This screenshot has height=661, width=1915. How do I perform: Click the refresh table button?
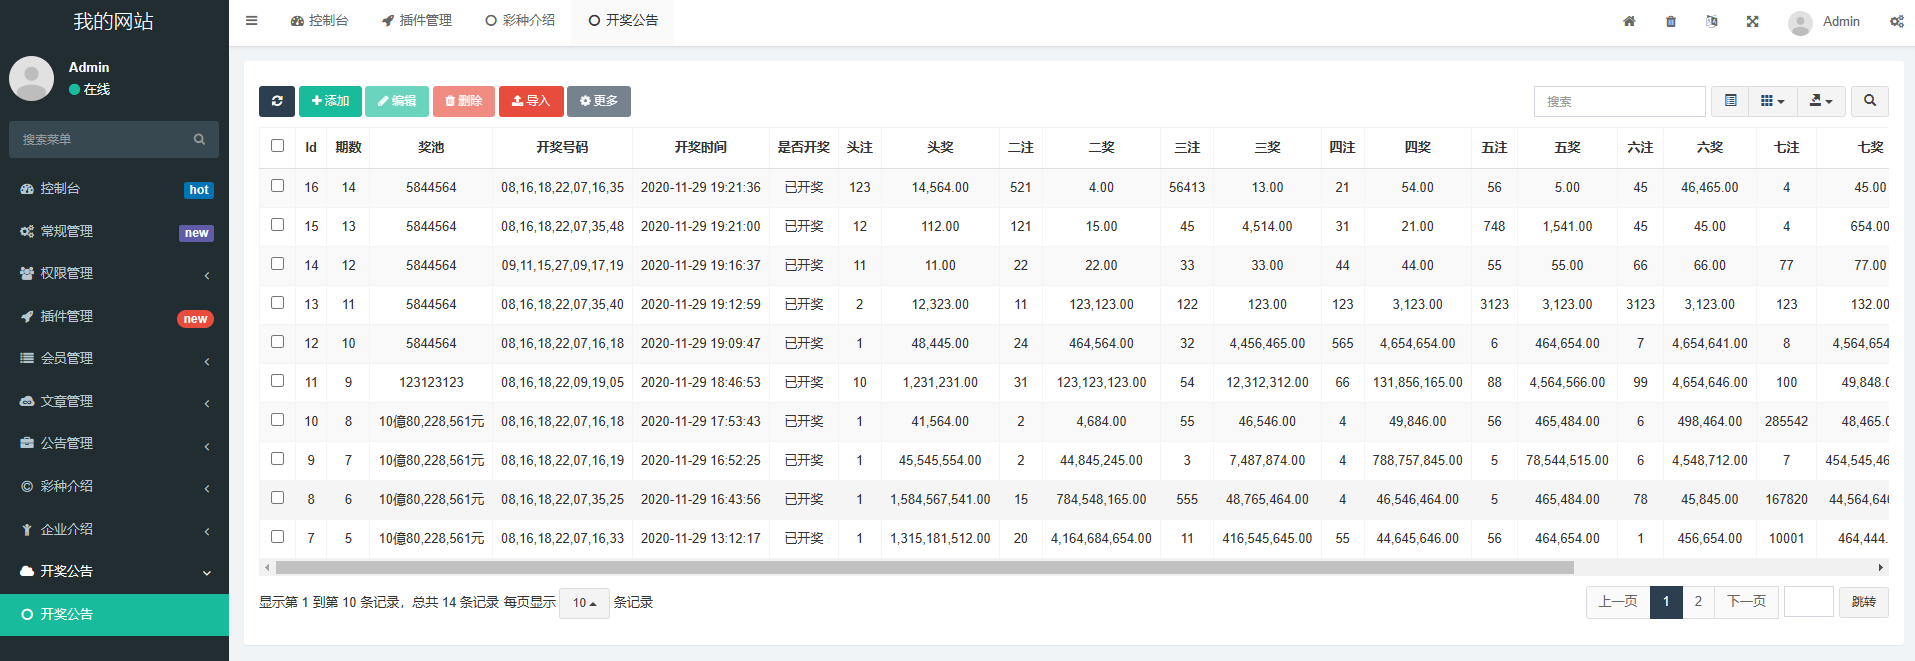click(277, 101)
